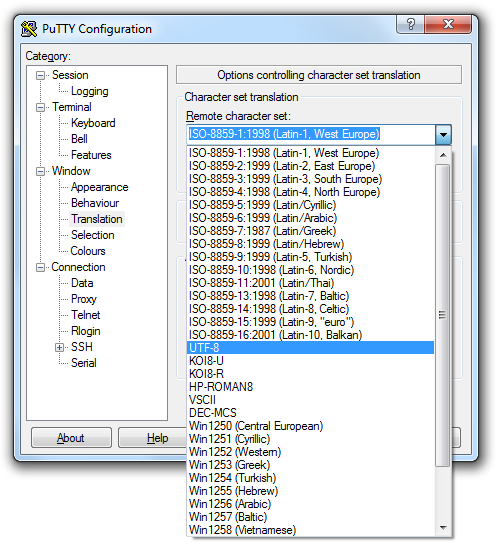
Task: Click the PuTTY icon in title bar
Action: (x=29, y=29)
